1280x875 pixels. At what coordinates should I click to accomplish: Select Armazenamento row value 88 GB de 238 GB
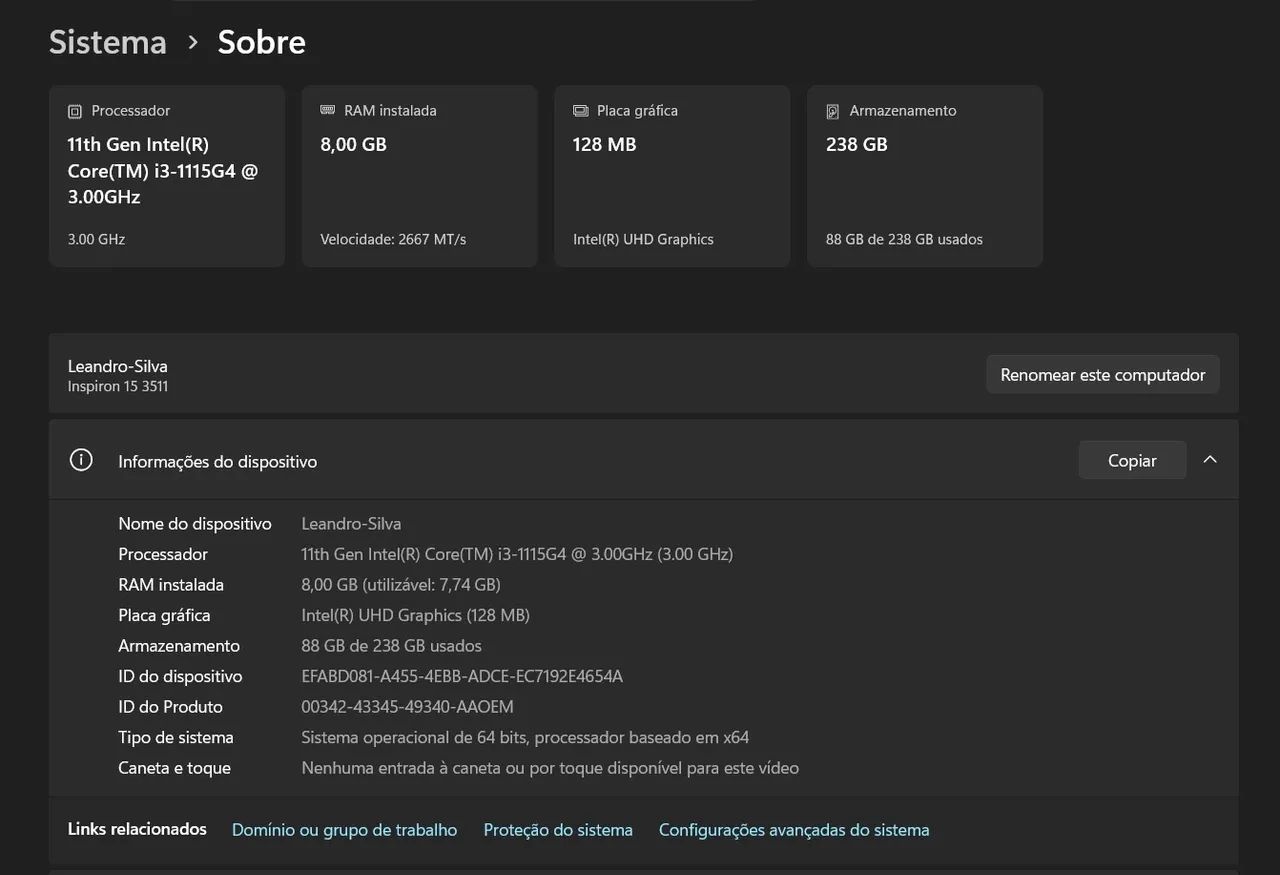(x=391, y=645)
